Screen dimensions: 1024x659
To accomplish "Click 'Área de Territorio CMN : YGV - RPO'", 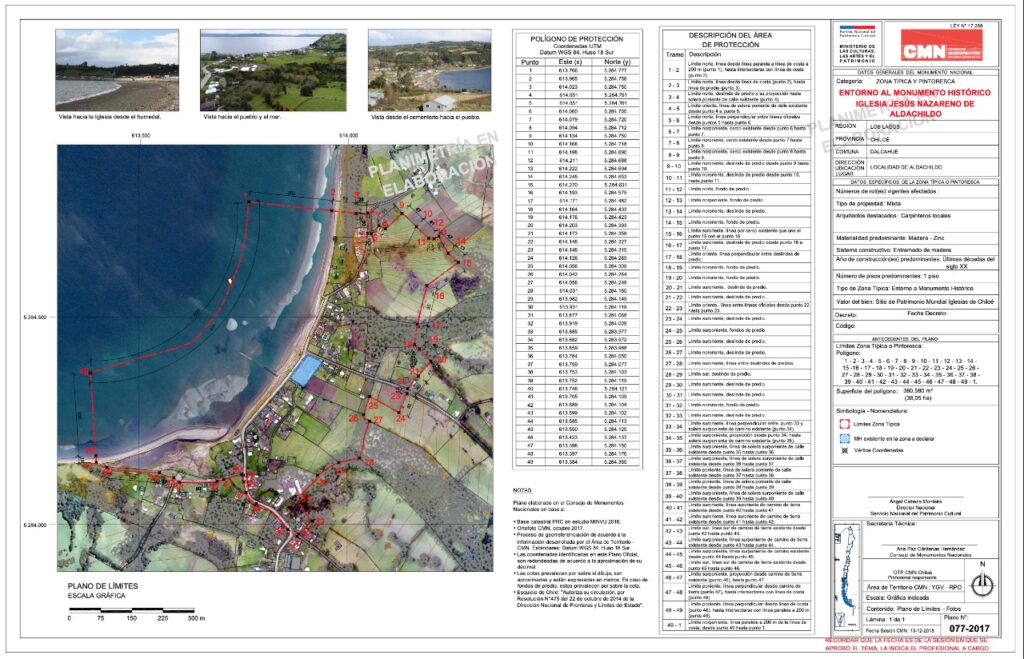I will click(914, 588).
